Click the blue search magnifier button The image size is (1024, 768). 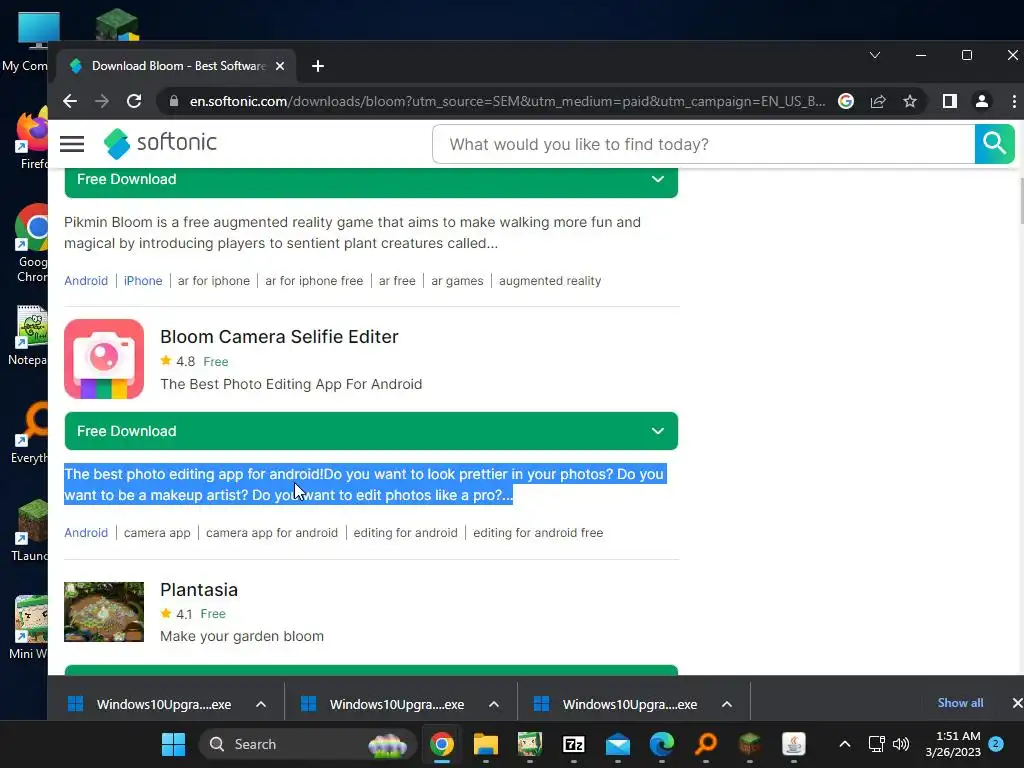pos(994,144)
